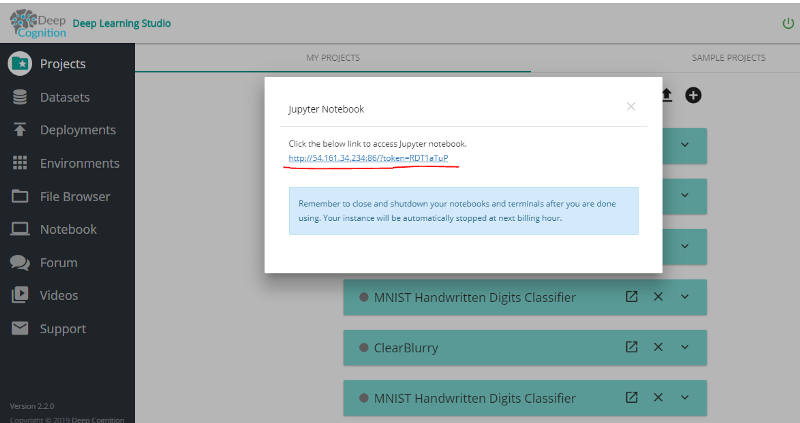Open the Forum from the sidebar

(44, 262)
